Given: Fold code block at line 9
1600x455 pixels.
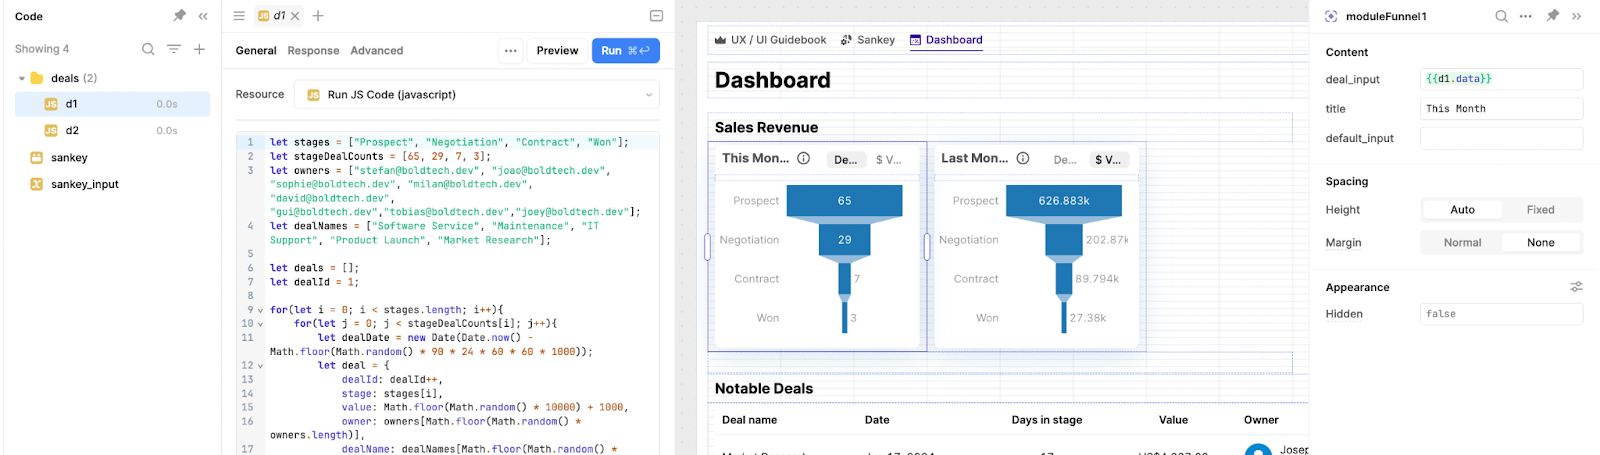Looking at the screenshot, I should 261,310.
